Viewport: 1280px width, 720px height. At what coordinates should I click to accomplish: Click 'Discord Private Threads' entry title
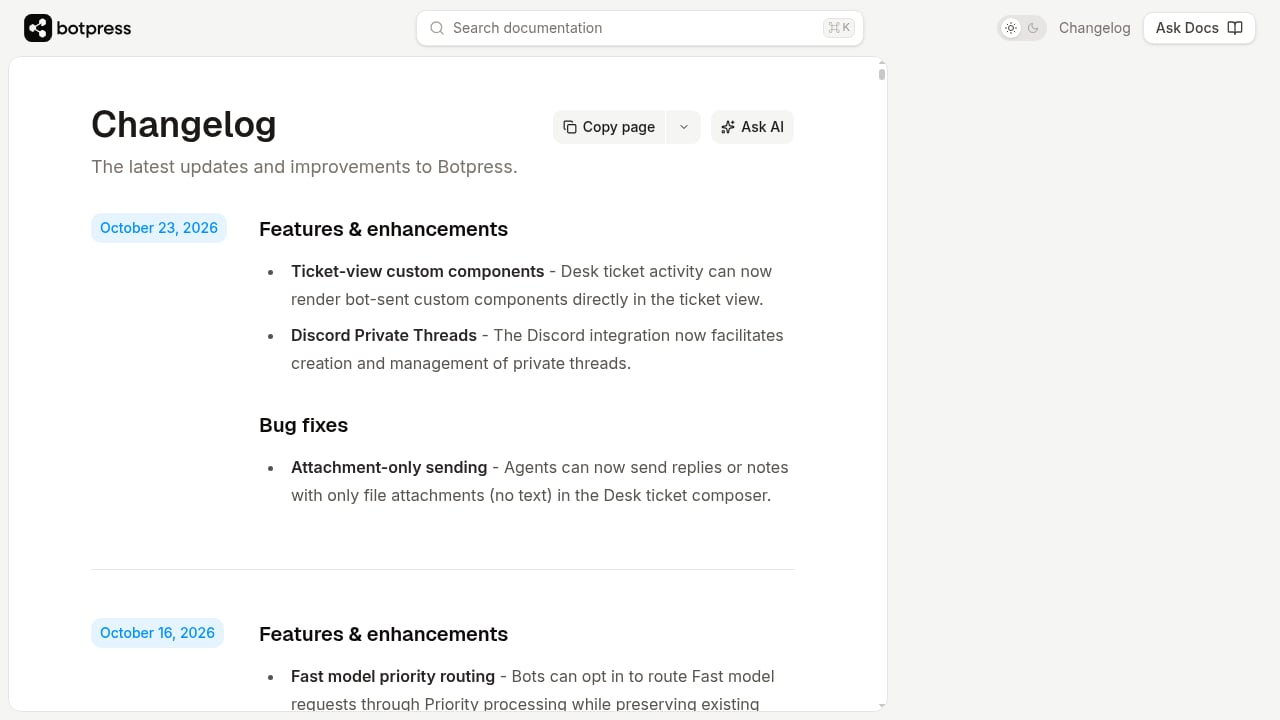pos(384,335)
